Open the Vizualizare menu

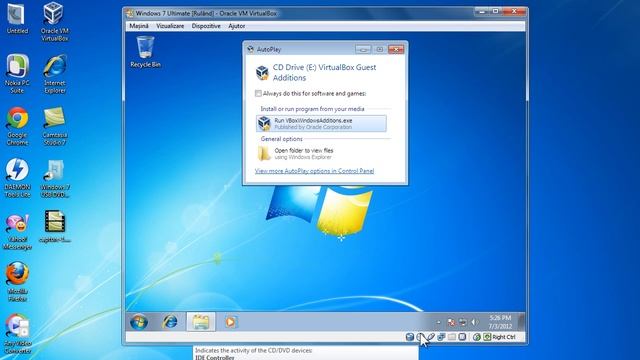[x=170, y=26]
